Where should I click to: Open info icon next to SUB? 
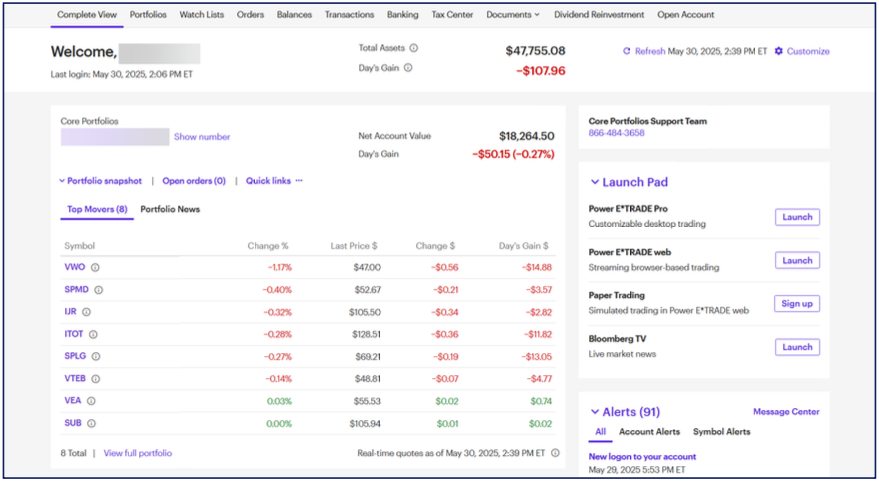pos(91,423)
